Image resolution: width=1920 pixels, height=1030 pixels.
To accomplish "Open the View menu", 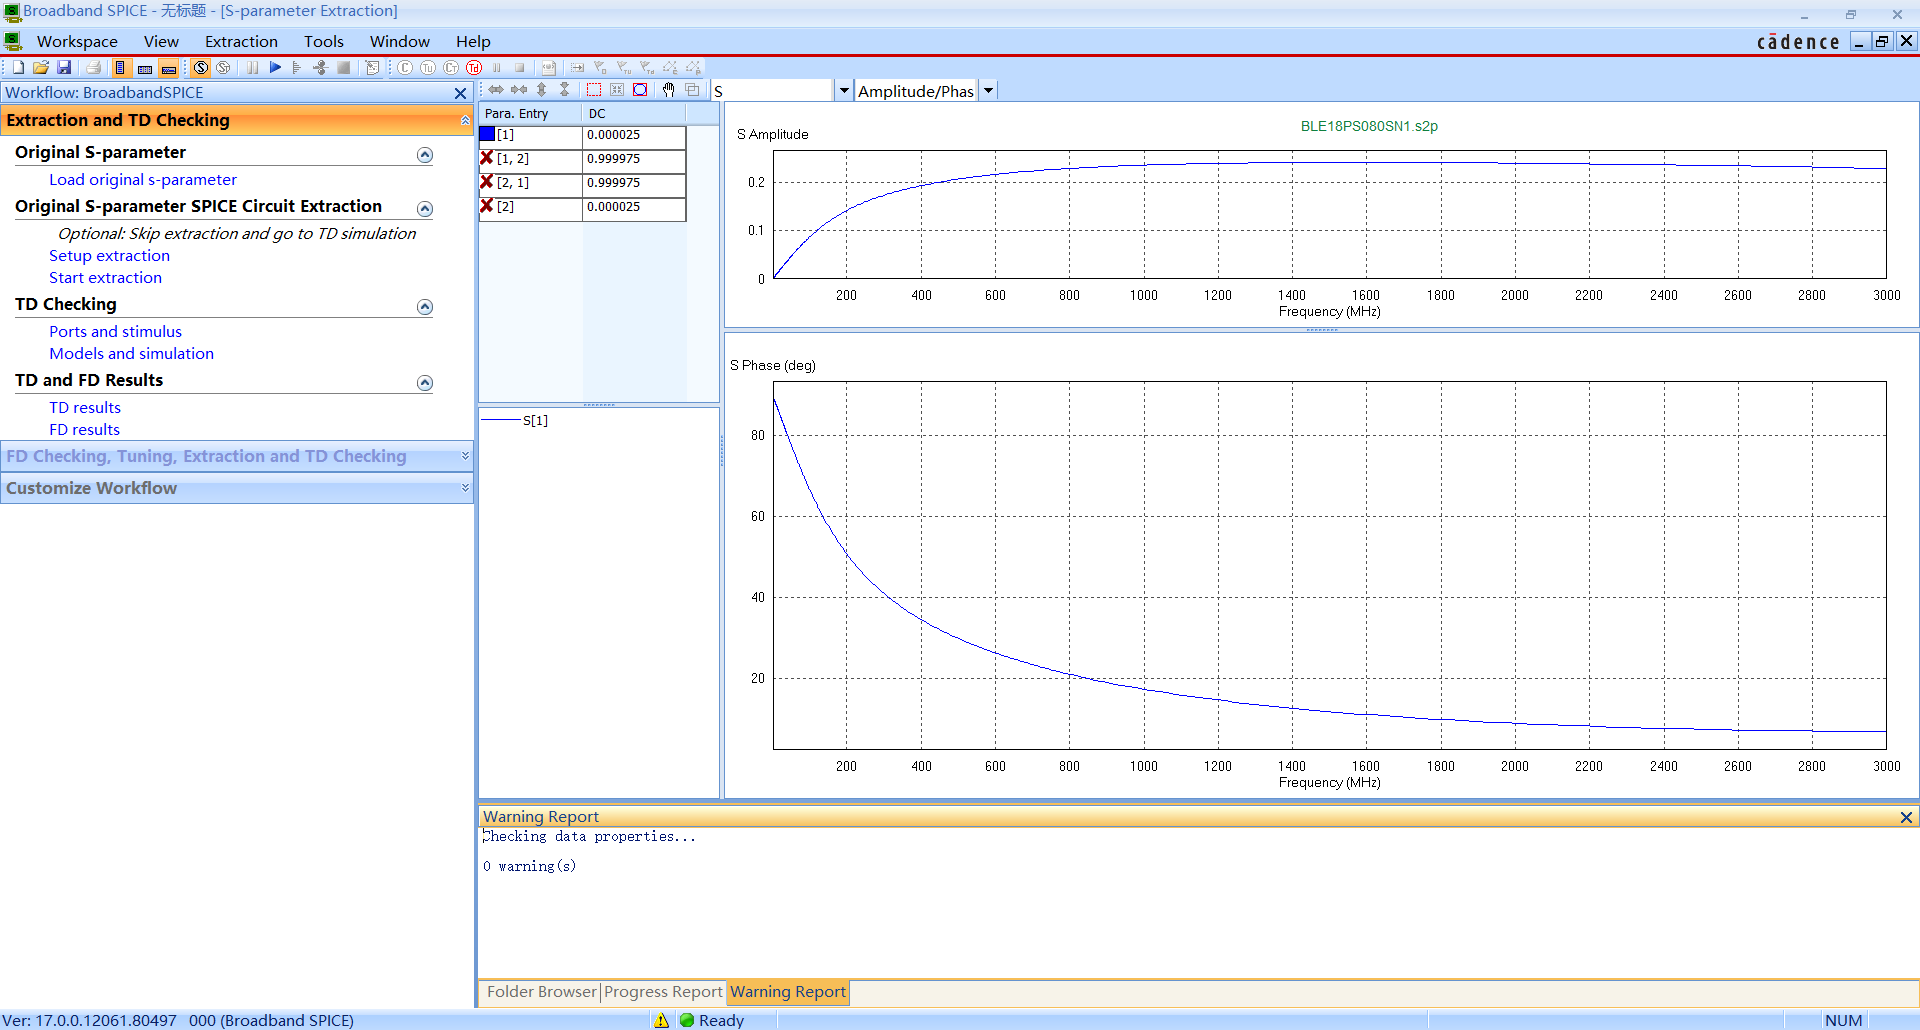I will tap(161, 41).
